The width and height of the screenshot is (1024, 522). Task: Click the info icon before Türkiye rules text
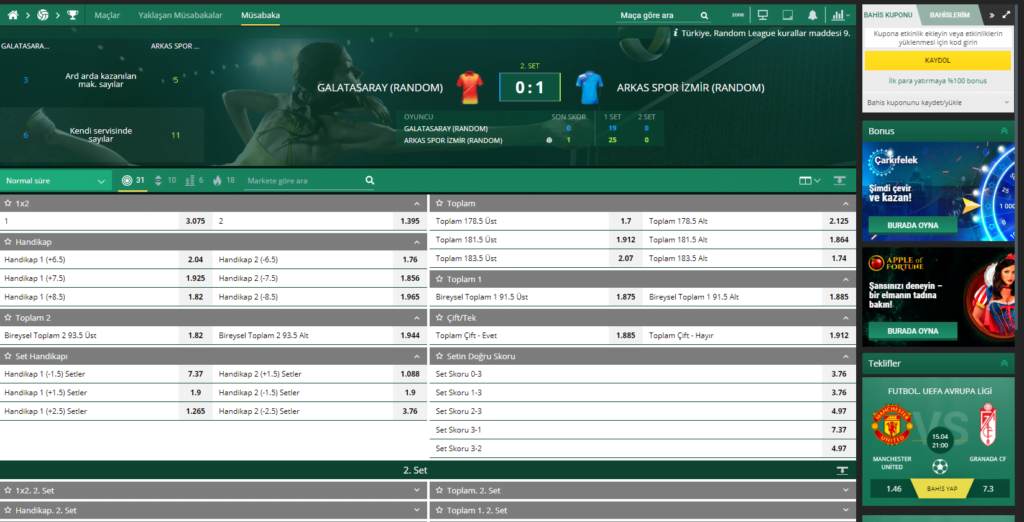click(x=676, y=32)
